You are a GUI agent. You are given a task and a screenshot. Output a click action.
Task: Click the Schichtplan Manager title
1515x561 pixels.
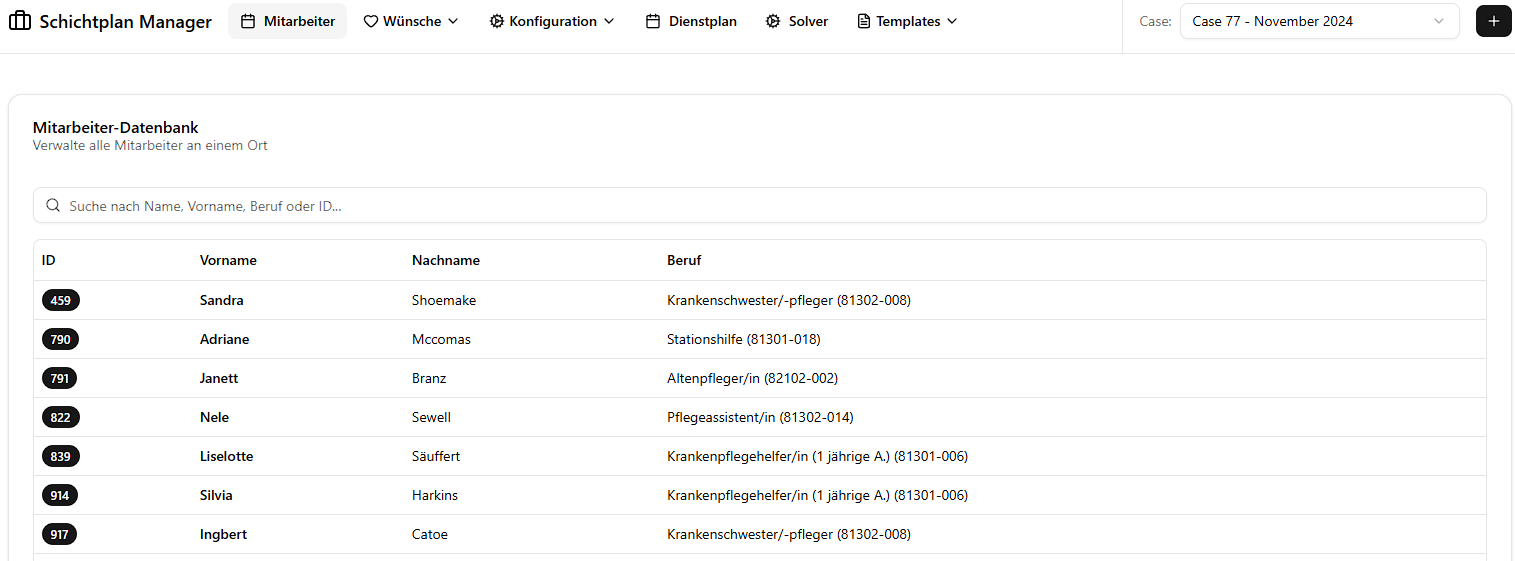click(x=125, y=22)
